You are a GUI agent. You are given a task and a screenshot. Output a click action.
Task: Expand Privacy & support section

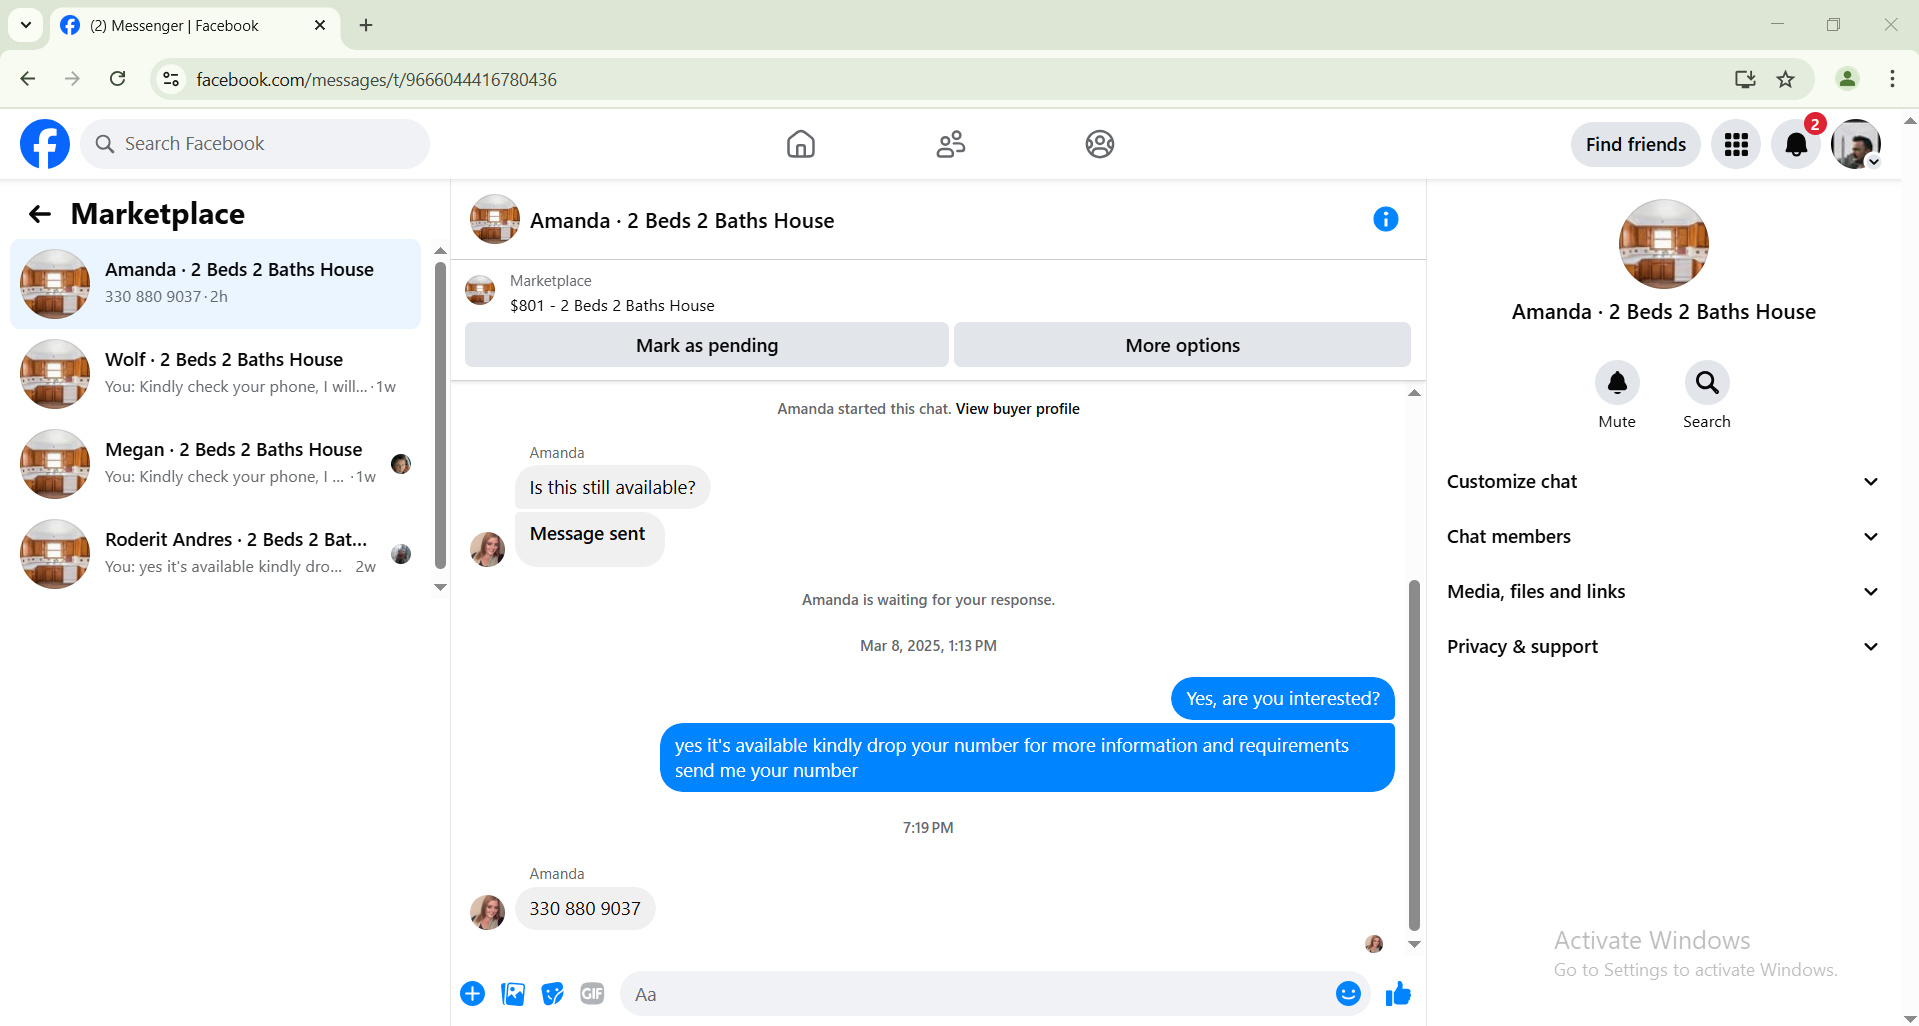coord(1663,647)
